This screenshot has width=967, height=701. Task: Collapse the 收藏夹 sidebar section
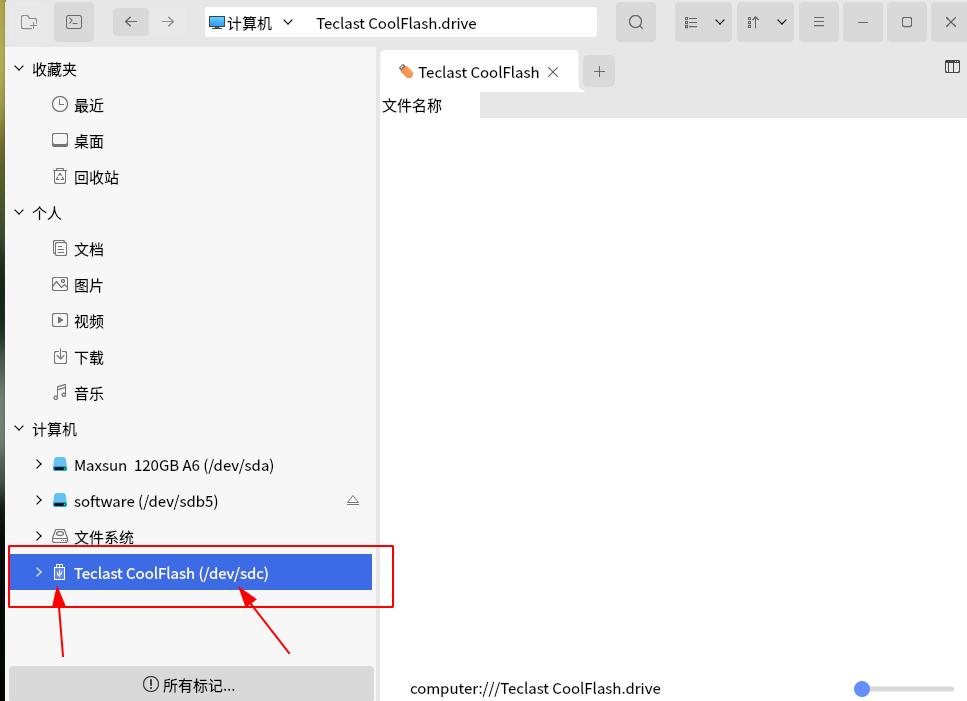(18, 68)
